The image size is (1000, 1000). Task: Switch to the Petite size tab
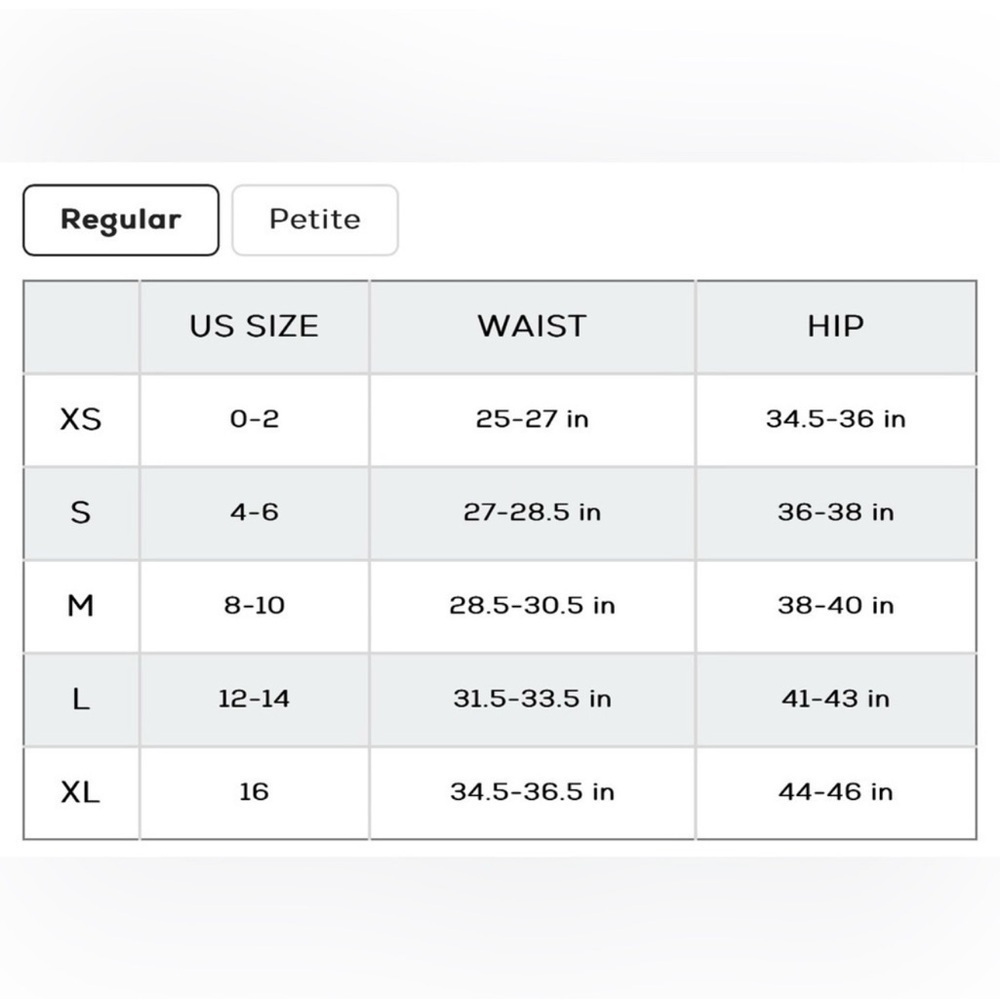pyautogui.click(x=315, y=220)
